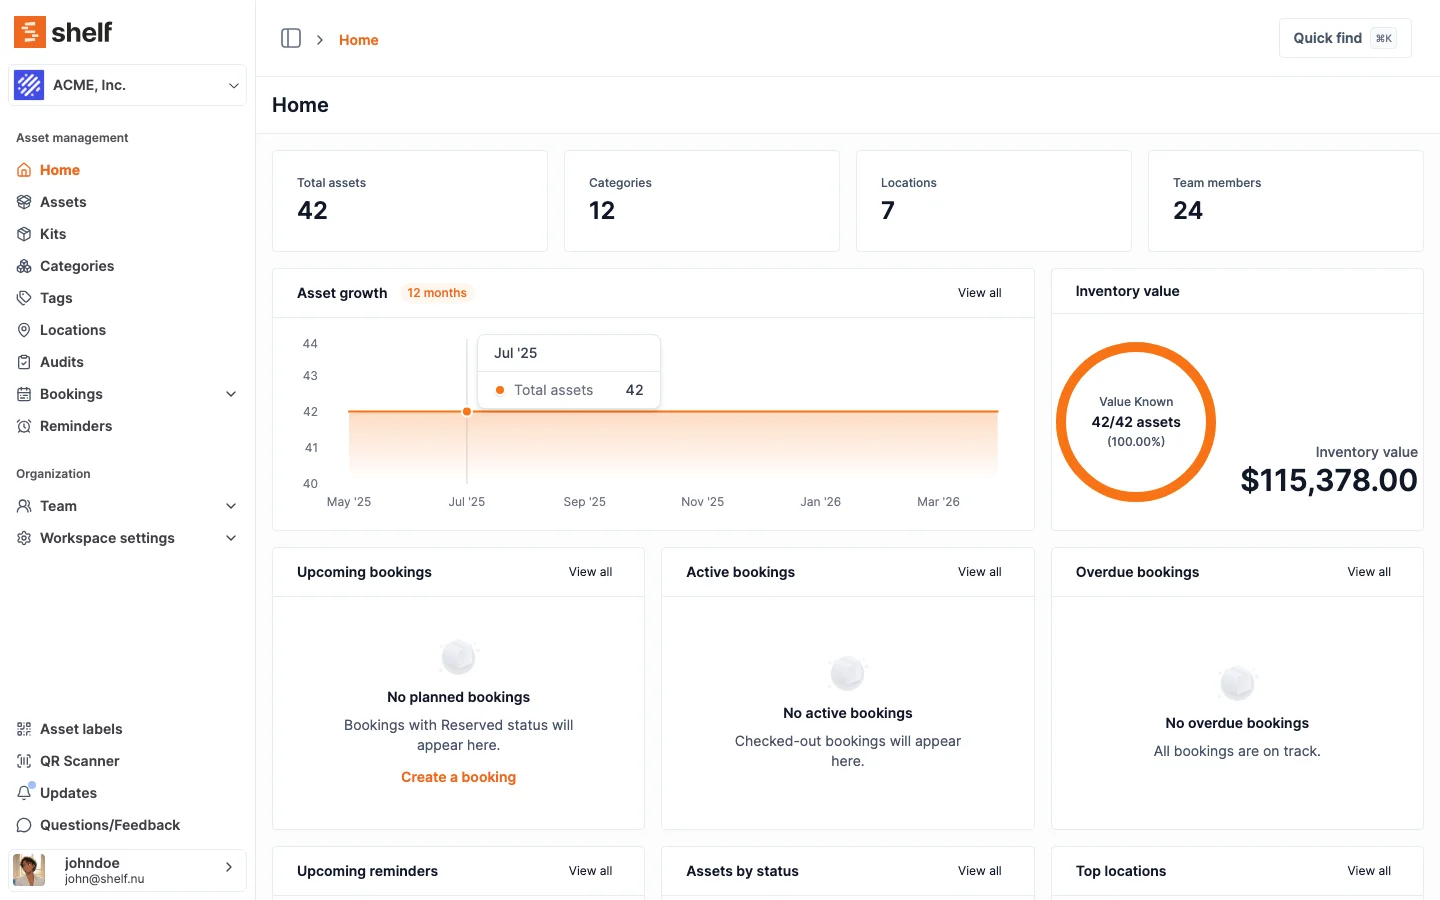Expand the Team submenu chevron
Screen dimensions: 1440x900
click(231, 506)
